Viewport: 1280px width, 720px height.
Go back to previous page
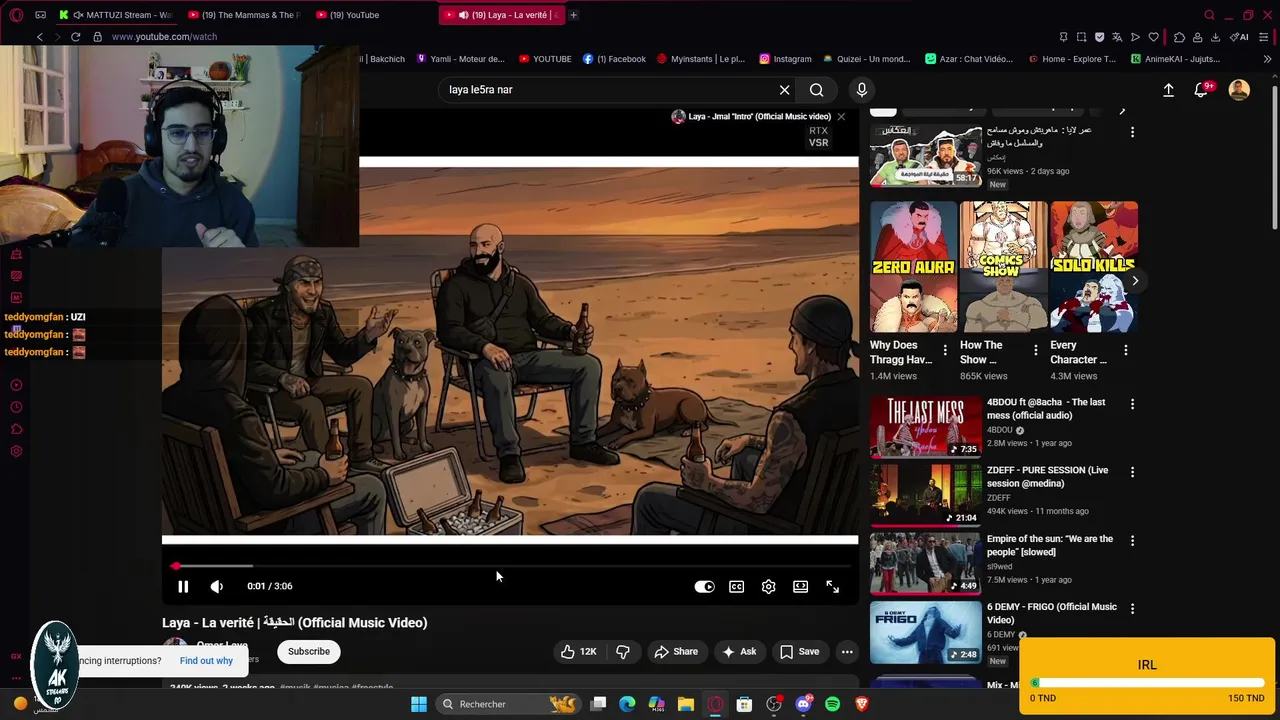[39, 37]
